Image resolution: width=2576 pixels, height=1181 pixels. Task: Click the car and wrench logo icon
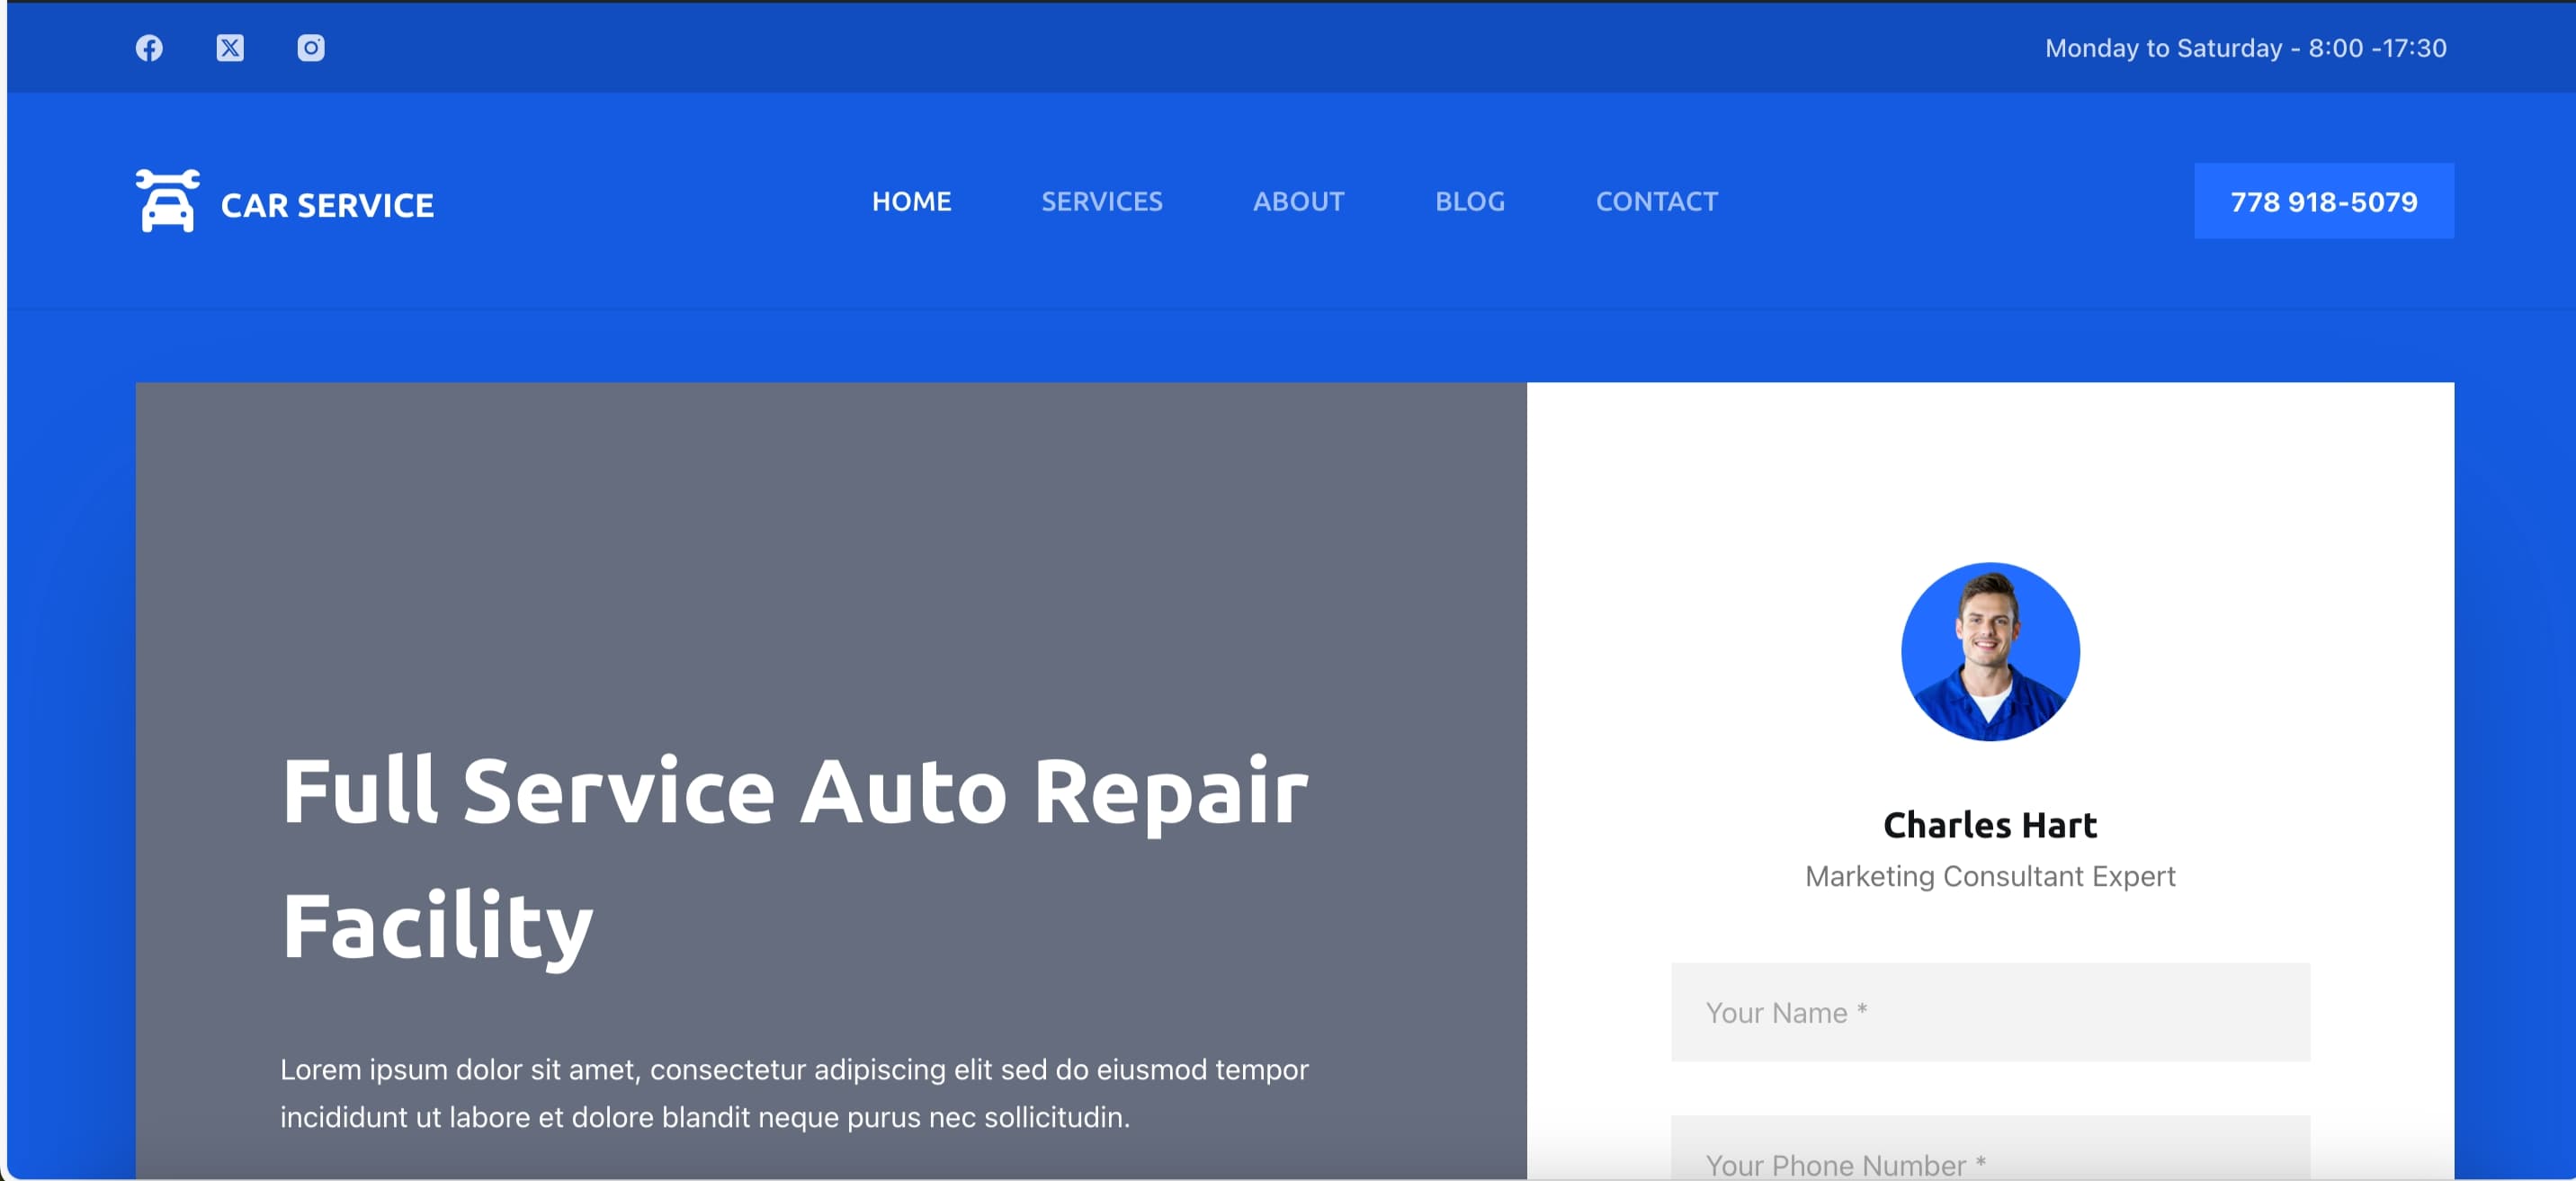pyautogui.click(x=167, y=201)
